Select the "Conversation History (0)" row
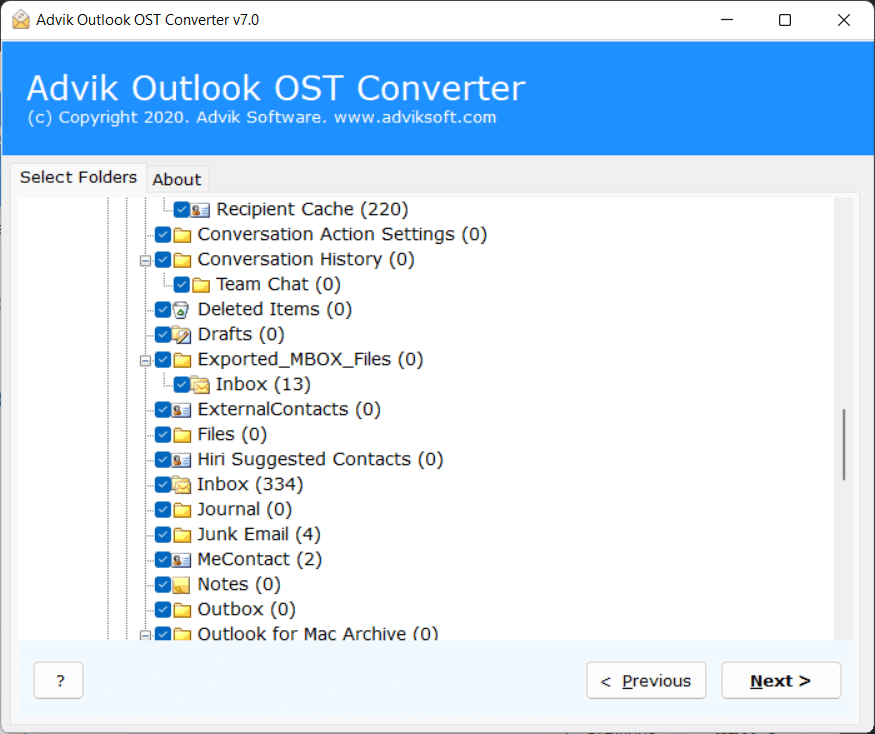The height and width of the screenshot is (734, 875). pyautogui.click(x=306, y=260)
